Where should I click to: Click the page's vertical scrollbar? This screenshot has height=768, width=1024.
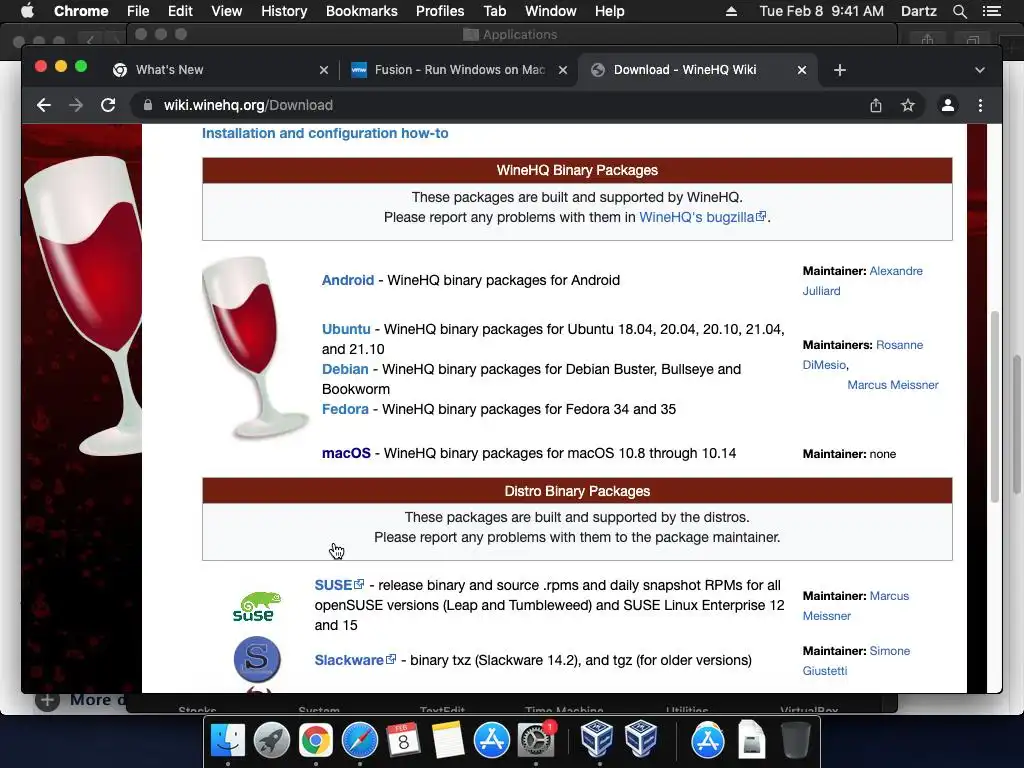995,406
